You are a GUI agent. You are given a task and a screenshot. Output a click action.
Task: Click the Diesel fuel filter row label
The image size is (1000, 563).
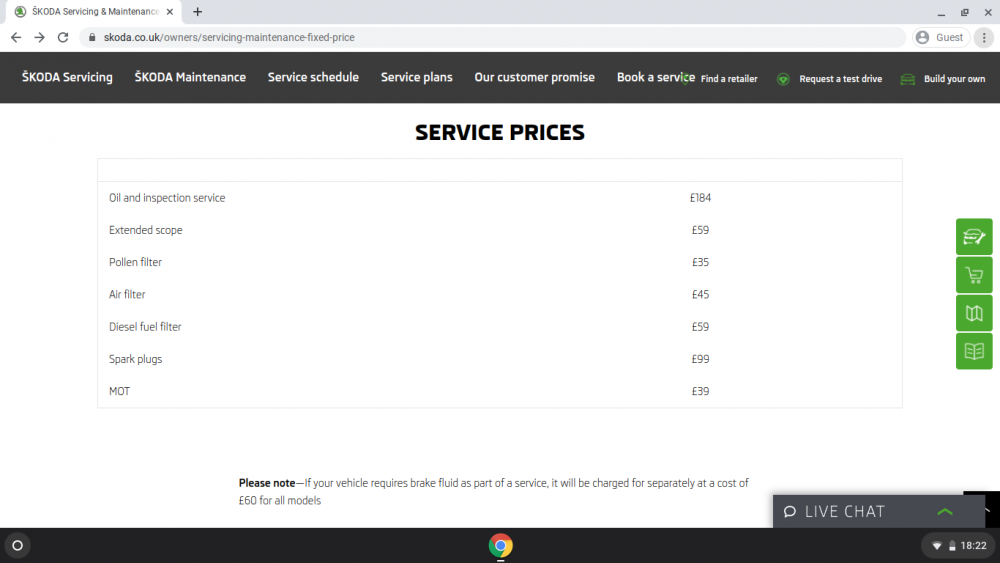(145, 327)
